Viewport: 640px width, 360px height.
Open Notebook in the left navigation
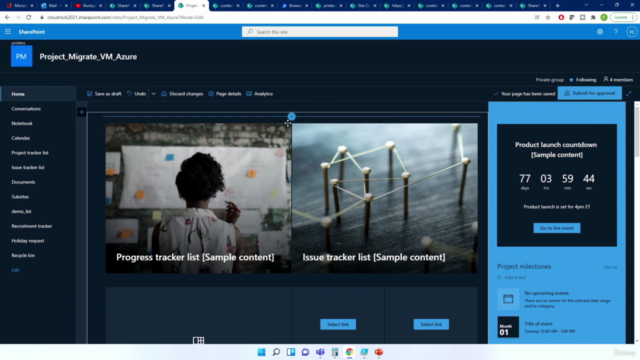click(22, 123)
